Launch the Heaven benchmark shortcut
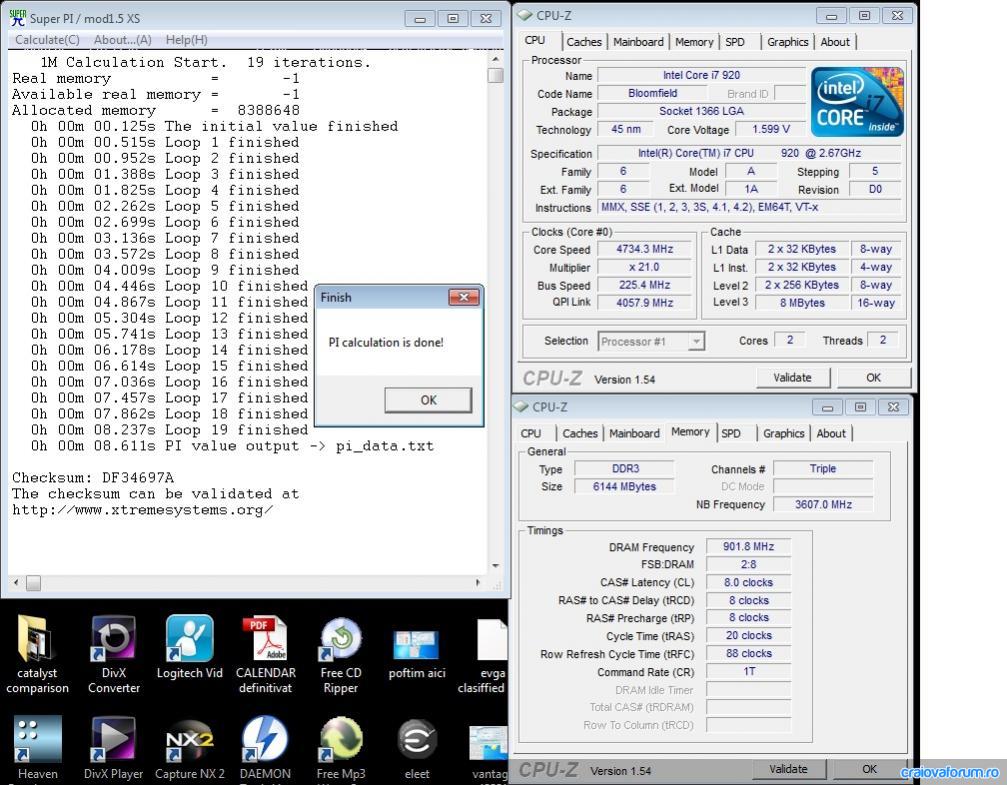Screen dimensions: 1007x785 tap(37, 746)
